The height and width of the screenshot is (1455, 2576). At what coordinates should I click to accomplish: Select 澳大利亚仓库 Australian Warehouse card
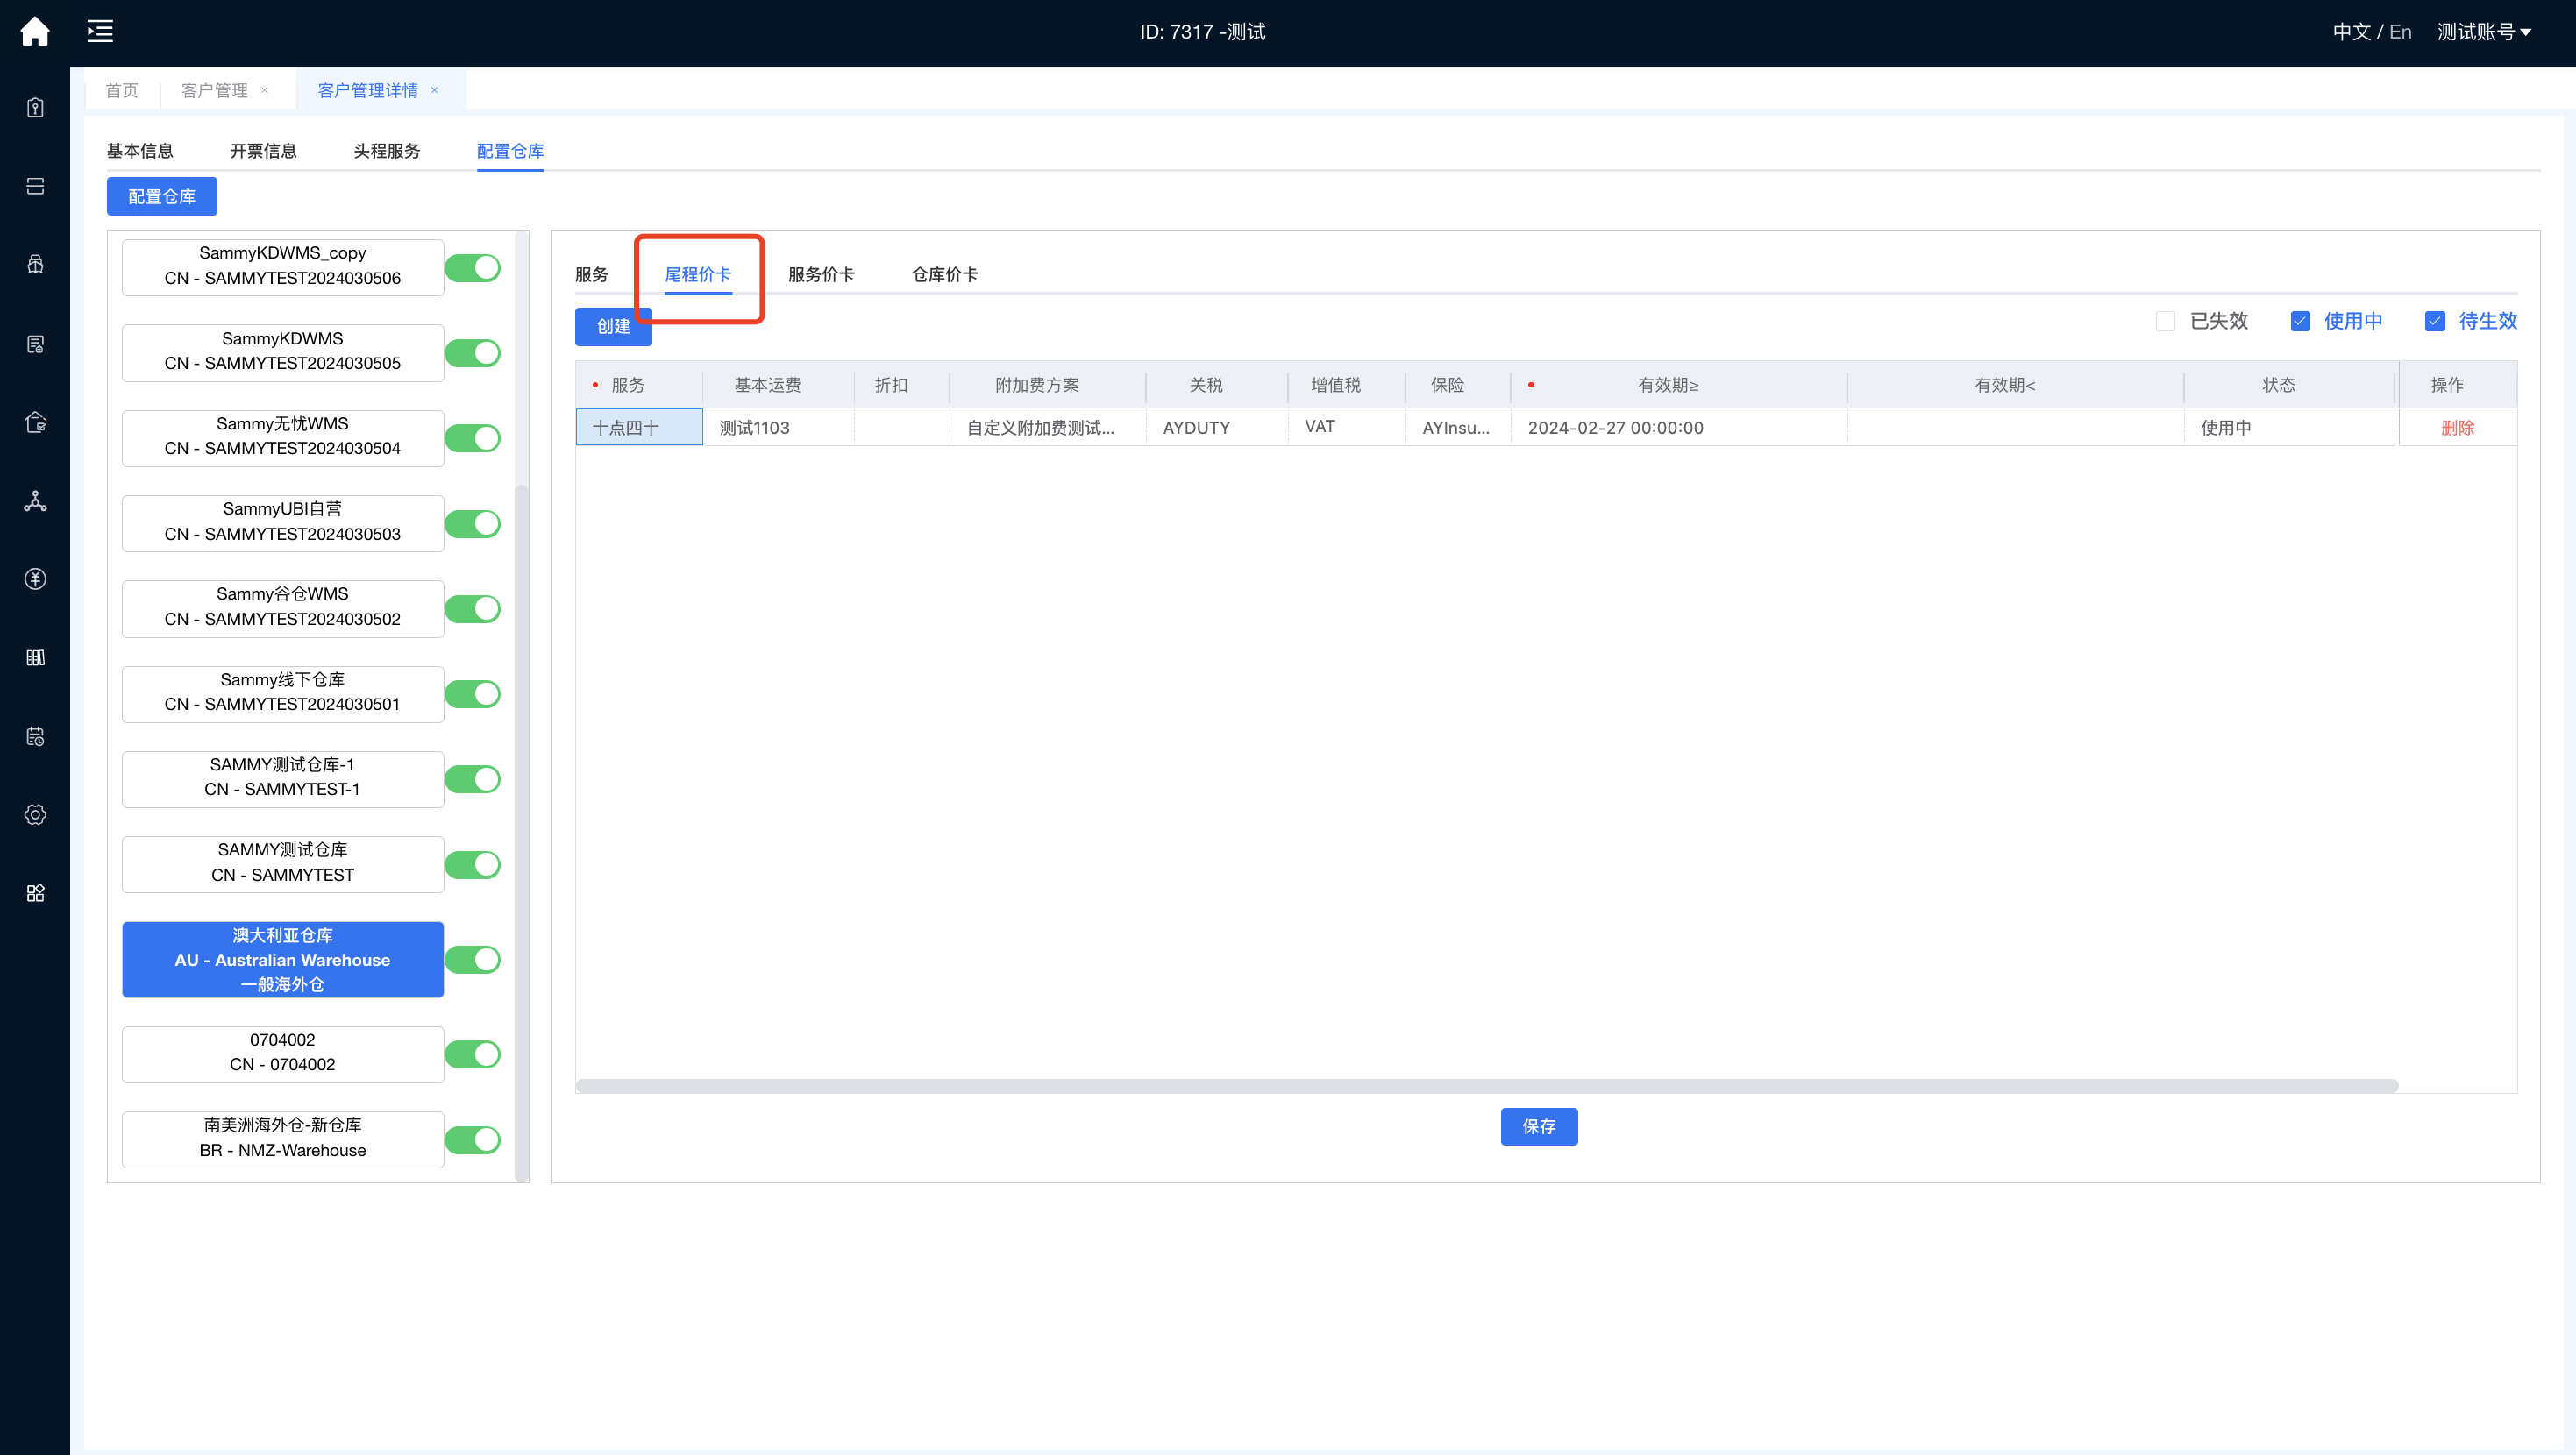click(283, 960)
